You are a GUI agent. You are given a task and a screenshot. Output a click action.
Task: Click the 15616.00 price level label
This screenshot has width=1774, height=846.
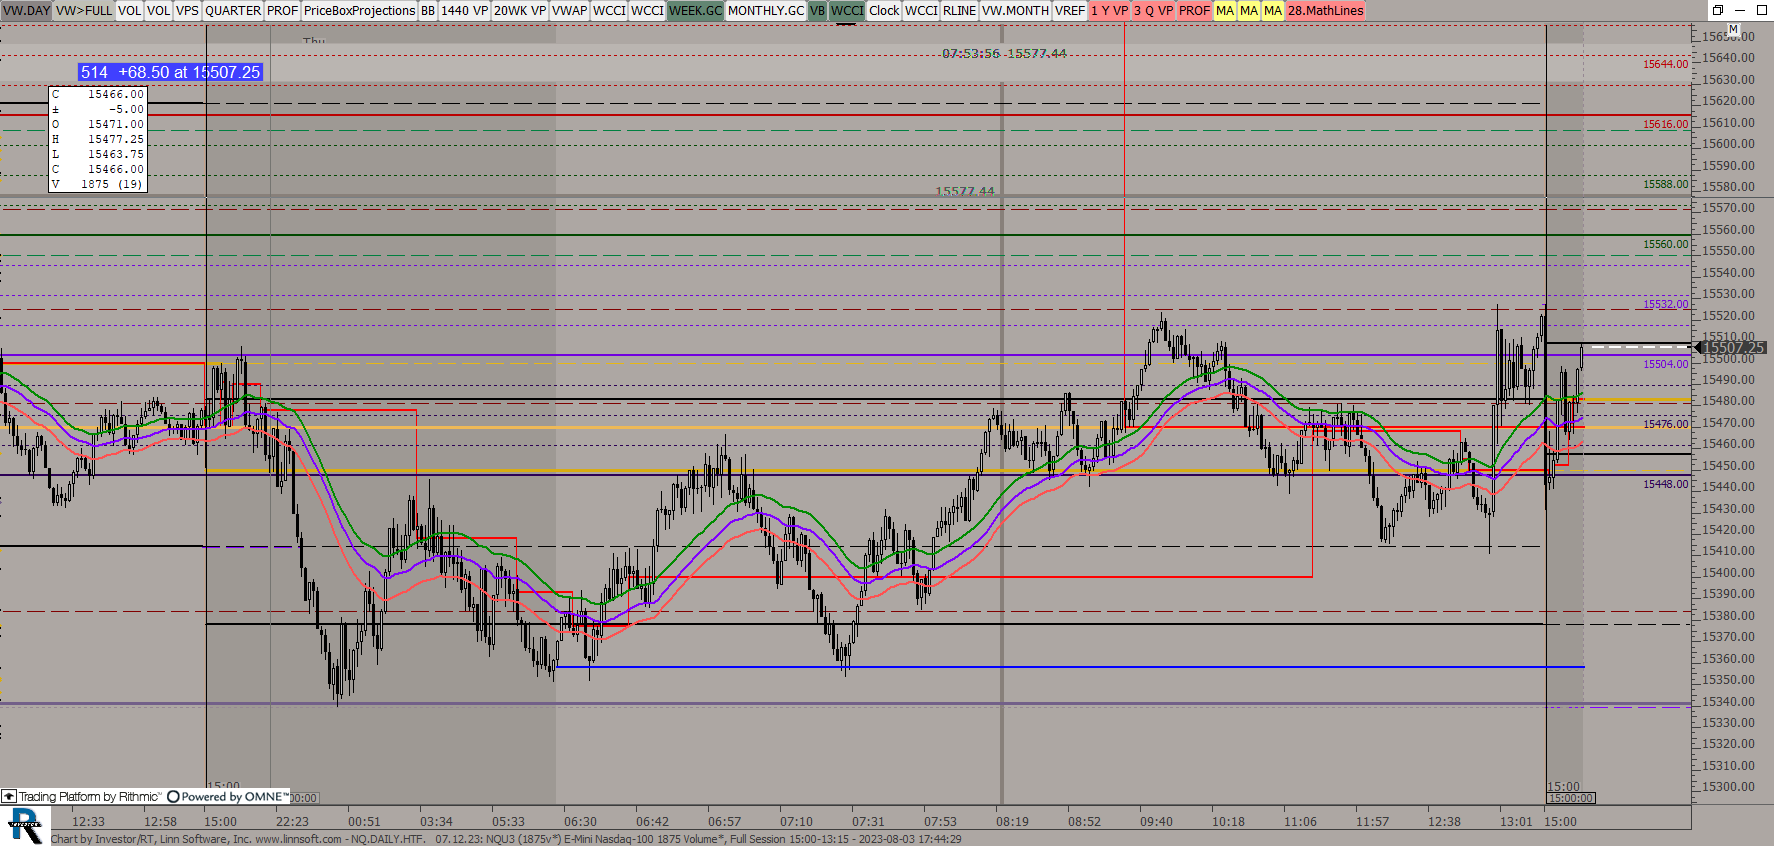pos(1665,124)
